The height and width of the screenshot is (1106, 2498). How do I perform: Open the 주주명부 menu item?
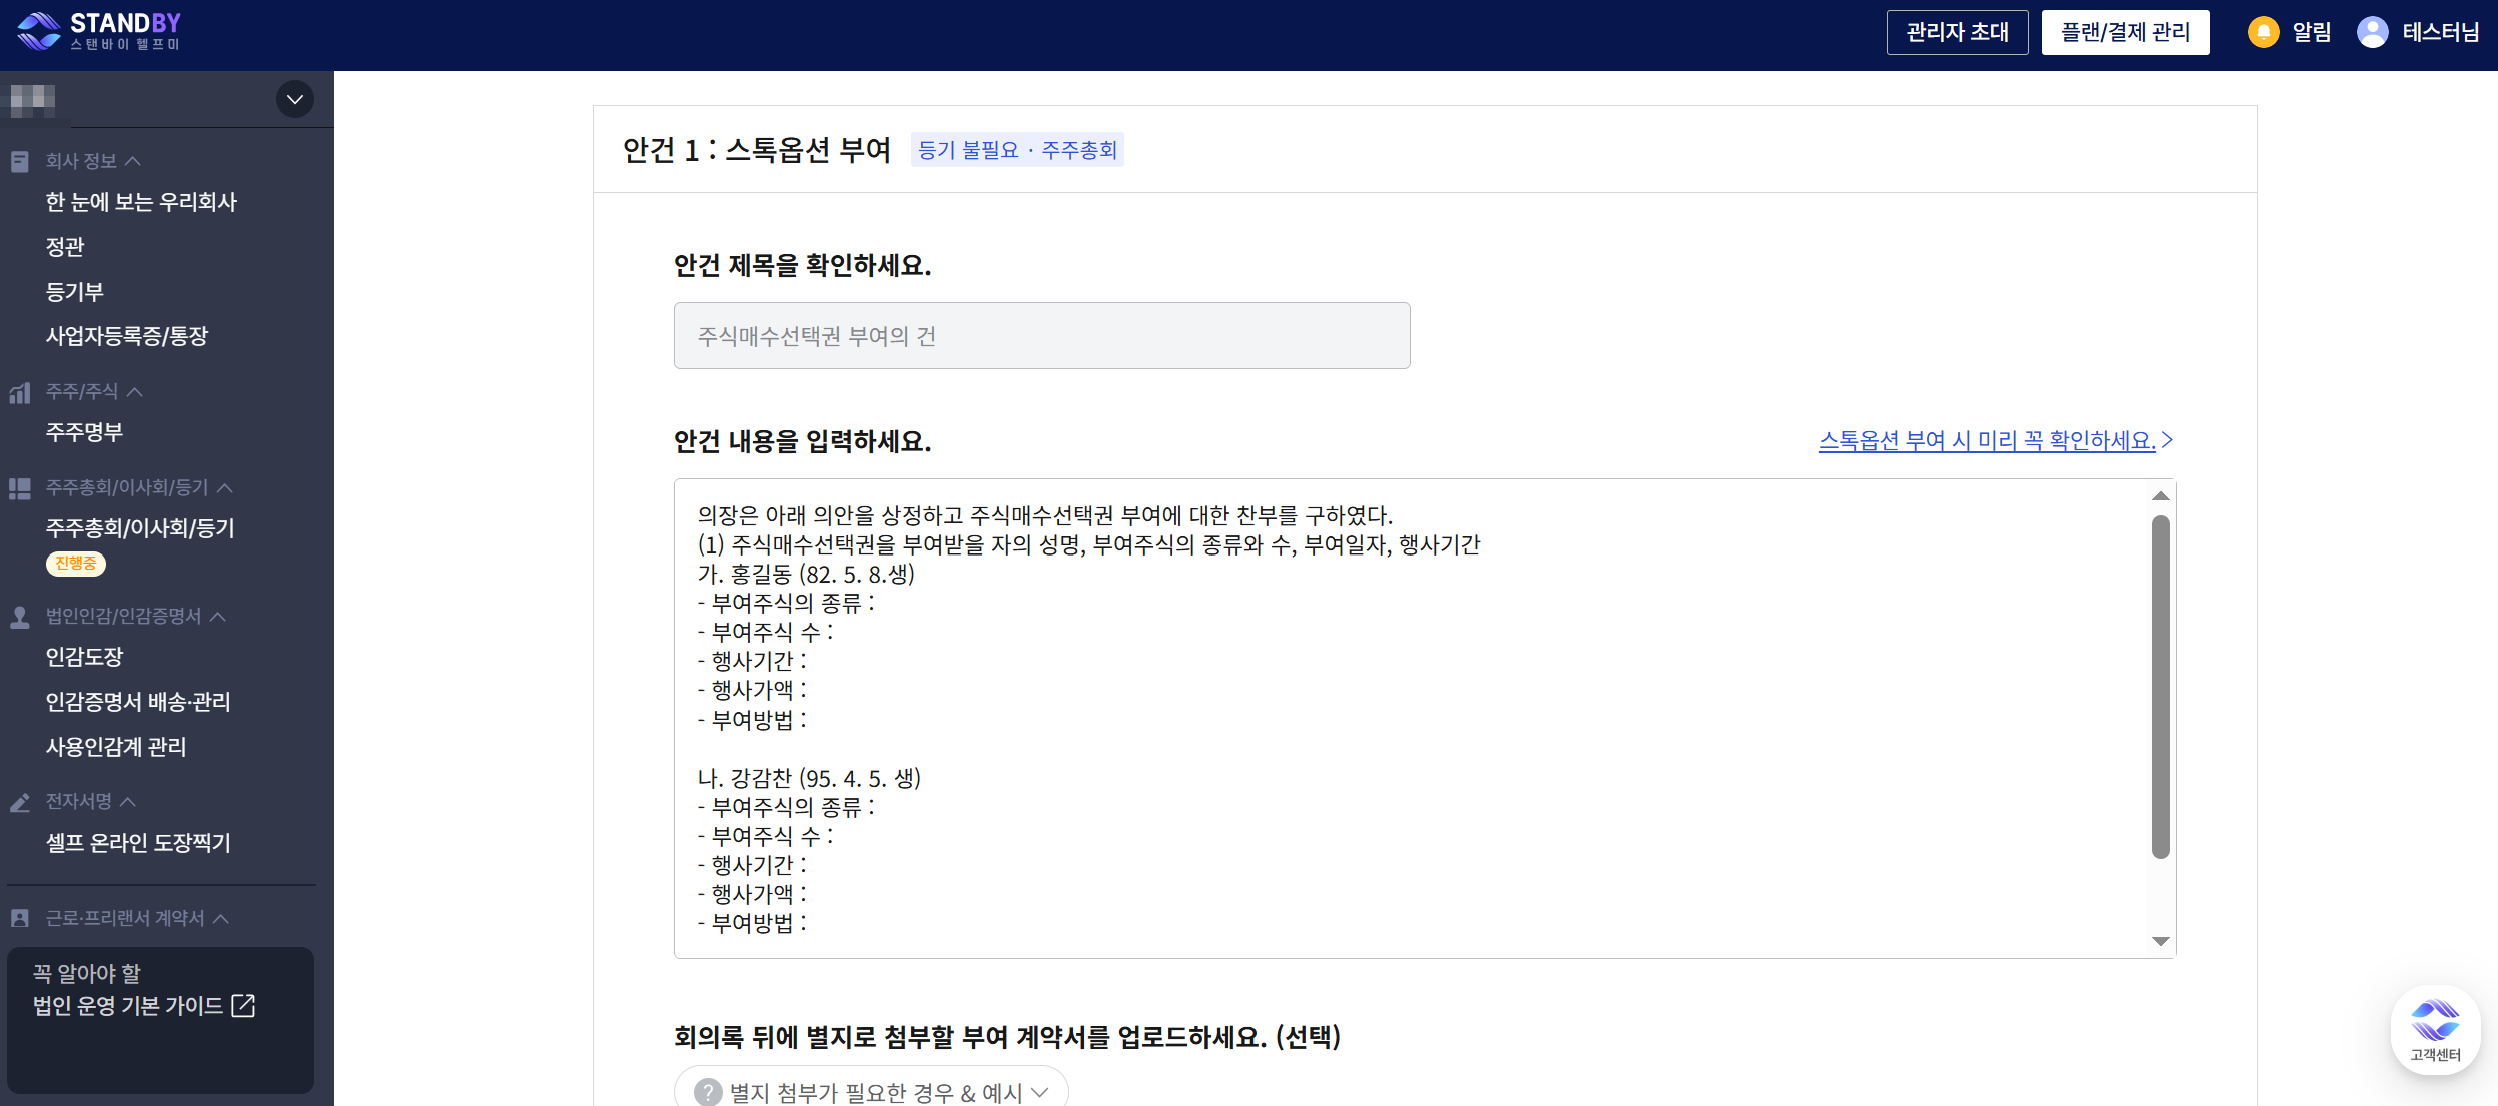tap(84, 432)
